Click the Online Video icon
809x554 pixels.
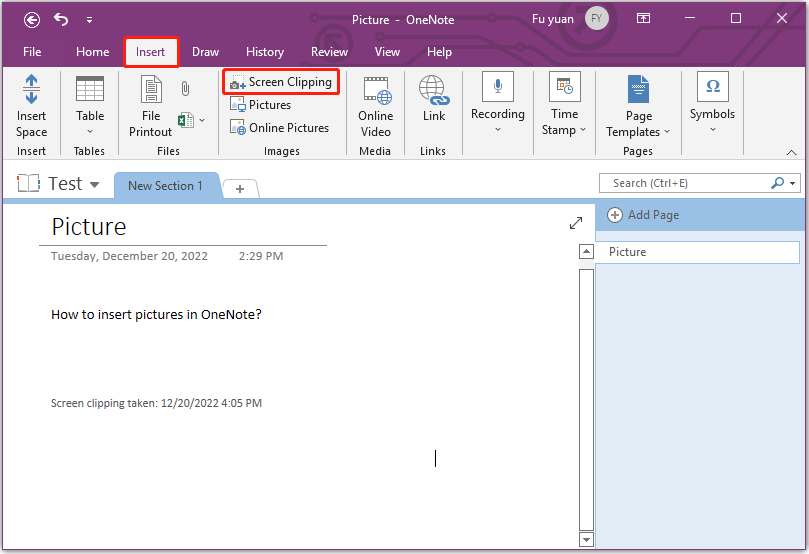click(x=378, y=90)
